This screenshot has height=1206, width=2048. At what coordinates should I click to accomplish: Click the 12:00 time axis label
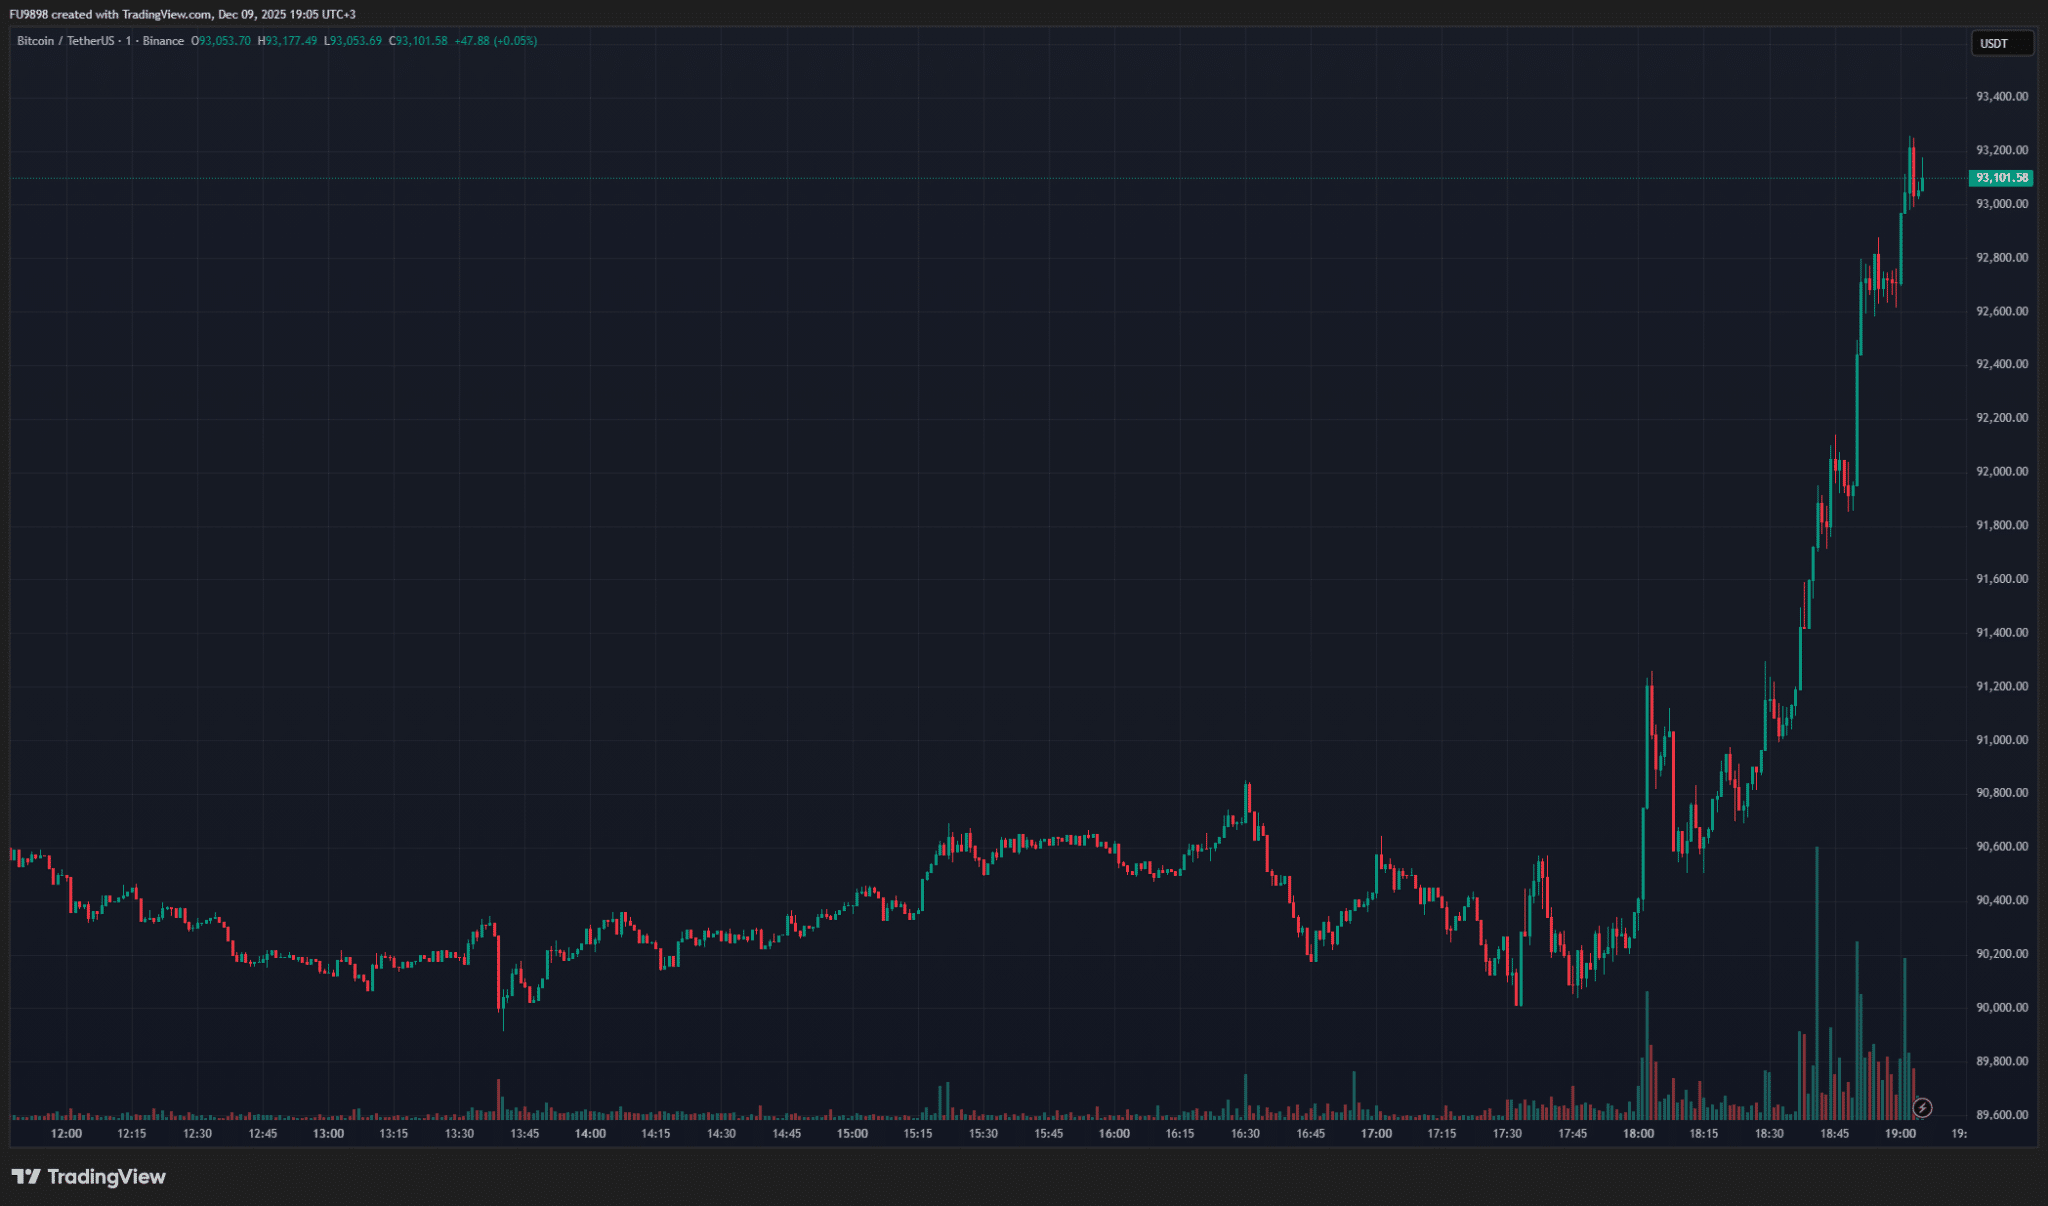coord(66,1133)
